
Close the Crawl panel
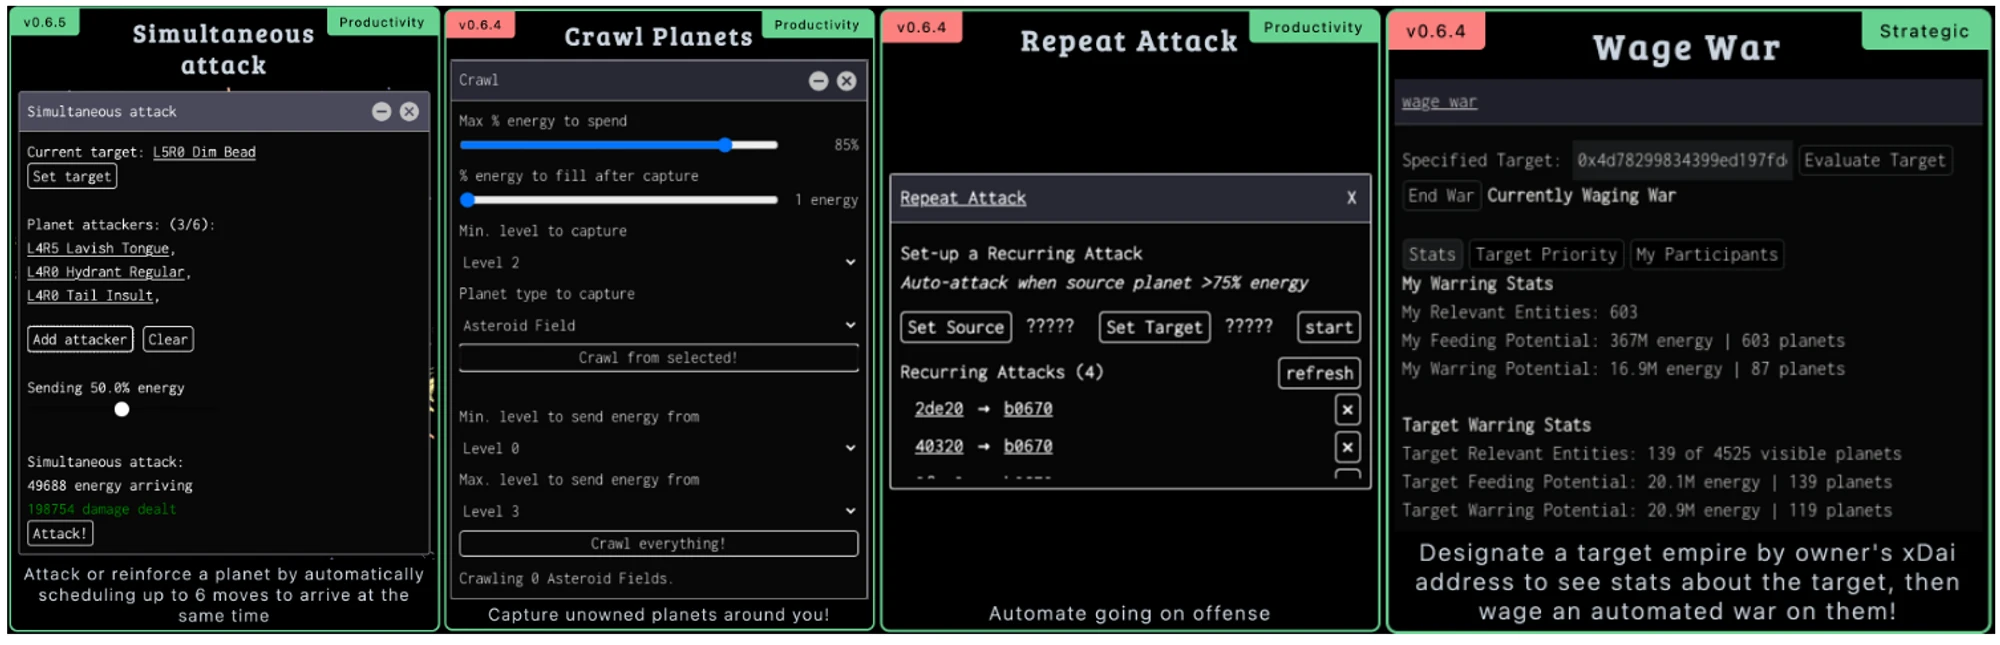point(847,81)
